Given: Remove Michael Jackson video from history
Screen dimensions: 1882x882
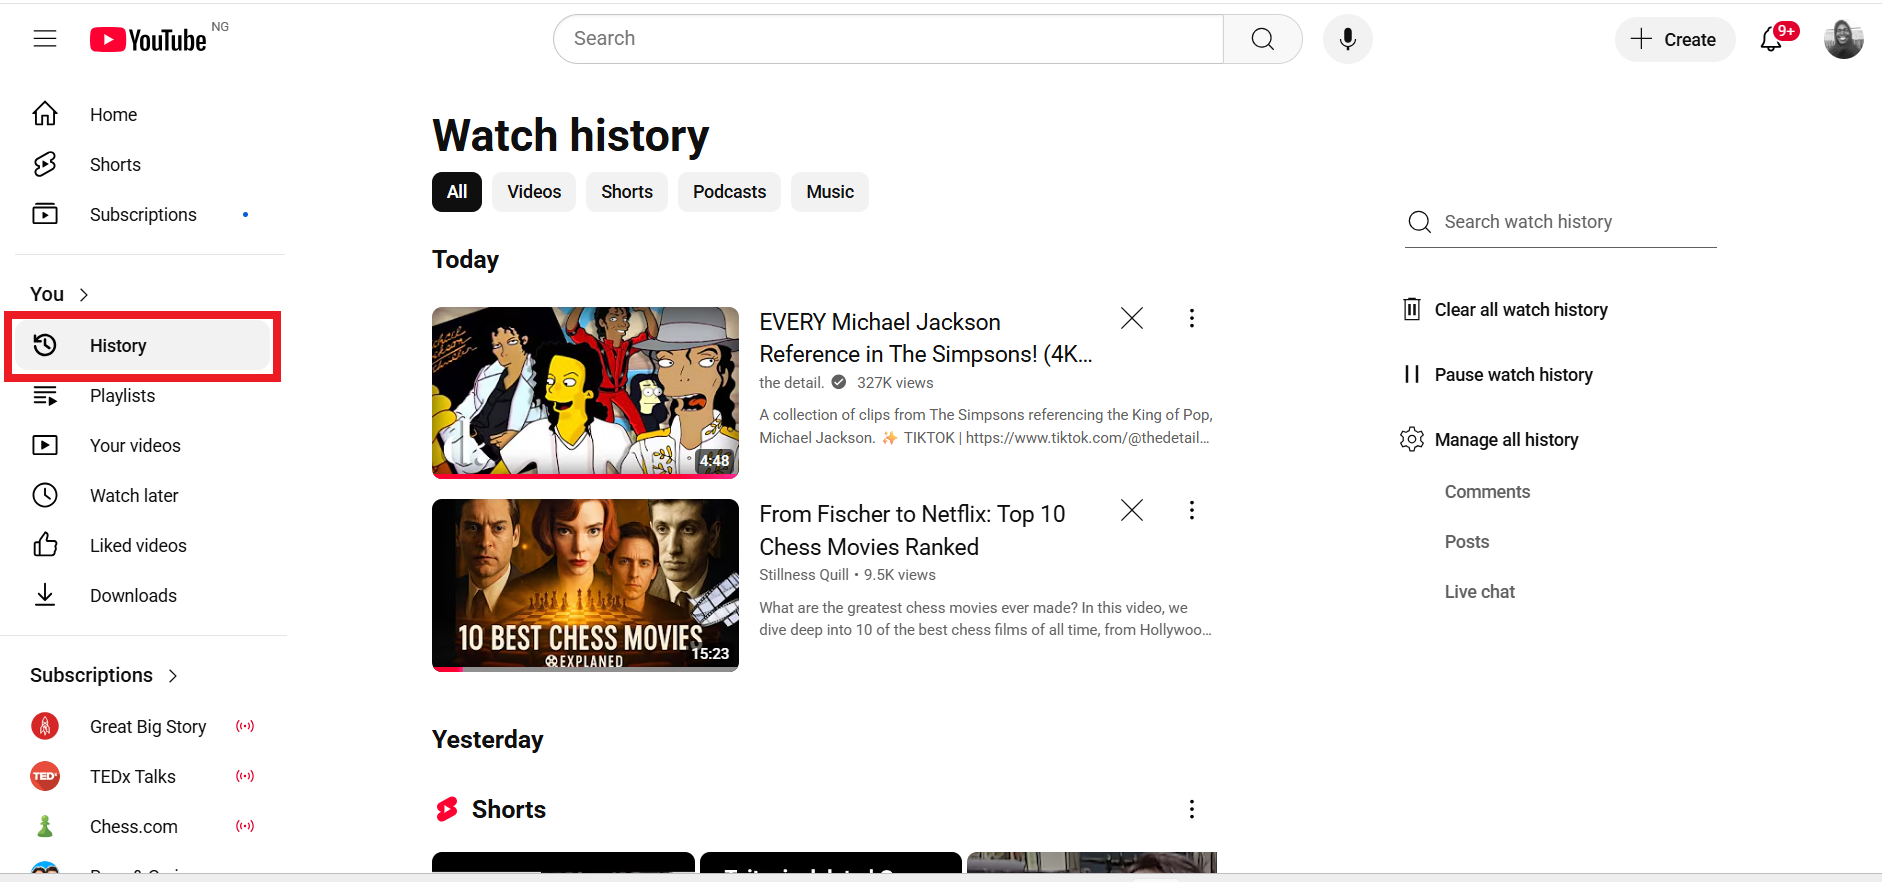Looking at the screenshot, I should pos(1132,318).
